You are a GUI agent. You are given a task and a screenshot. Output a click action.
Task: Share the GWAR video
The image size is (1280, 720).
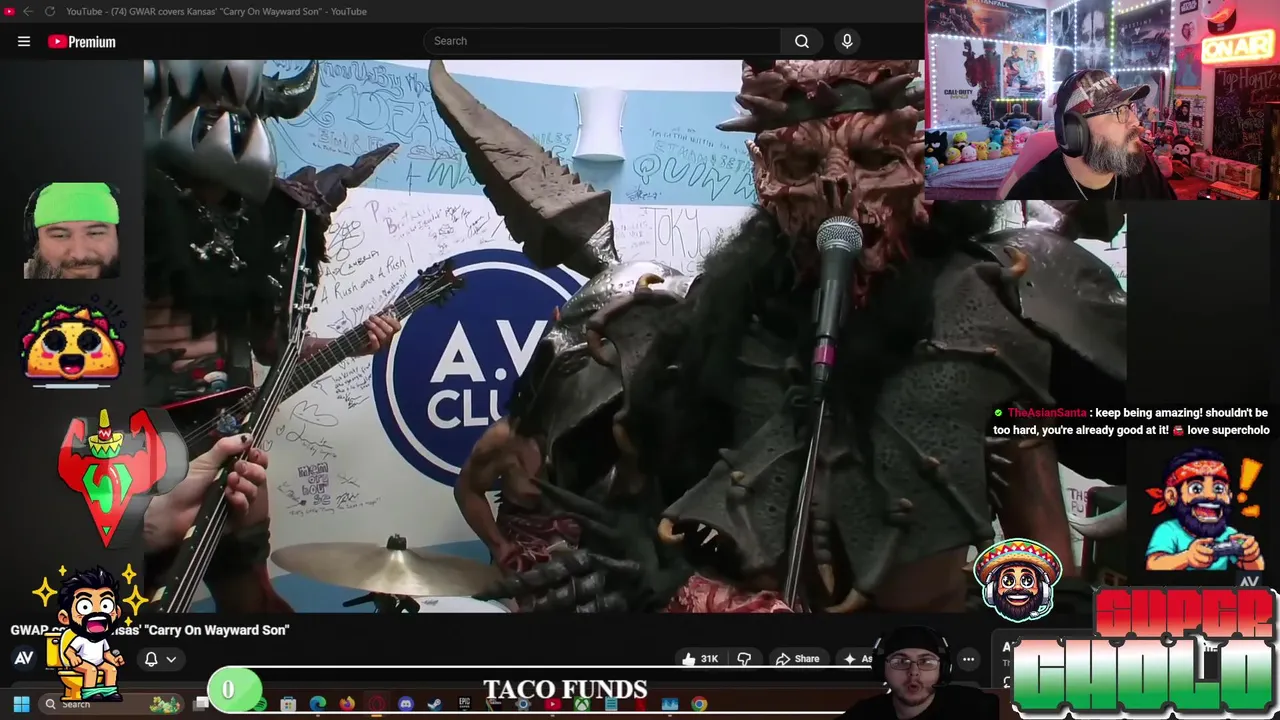tap(797, 659)
